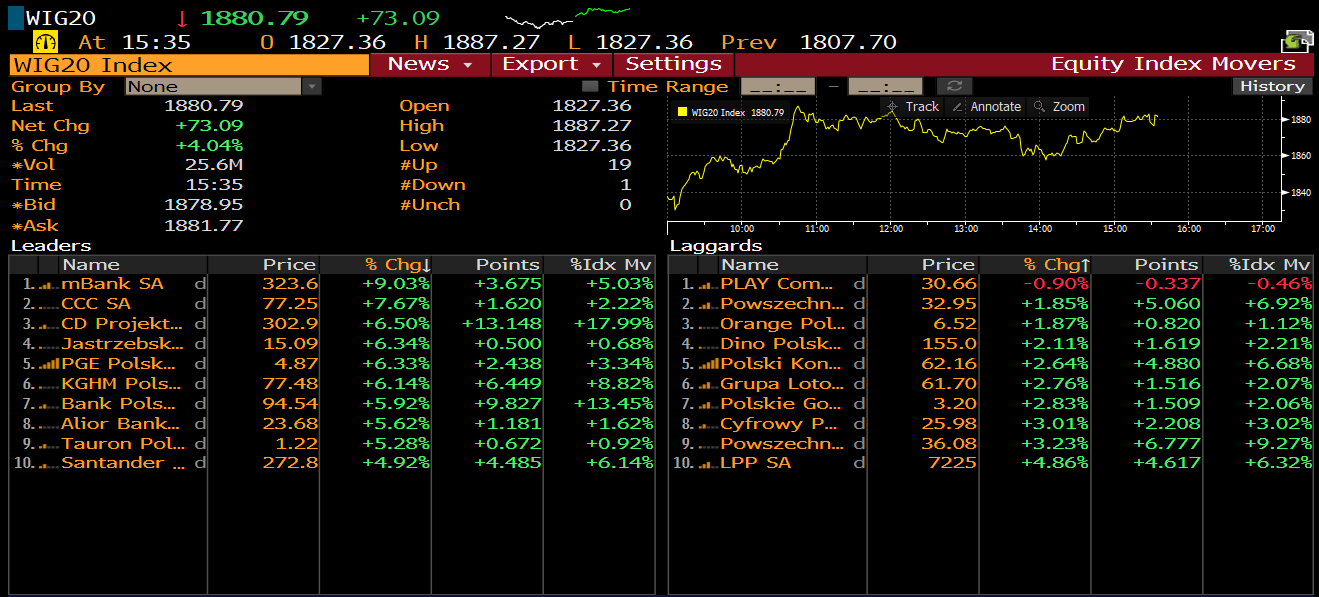
Task: Enable the Time Range checkbox
Action: pyautogui.click(x=590, y=87)
